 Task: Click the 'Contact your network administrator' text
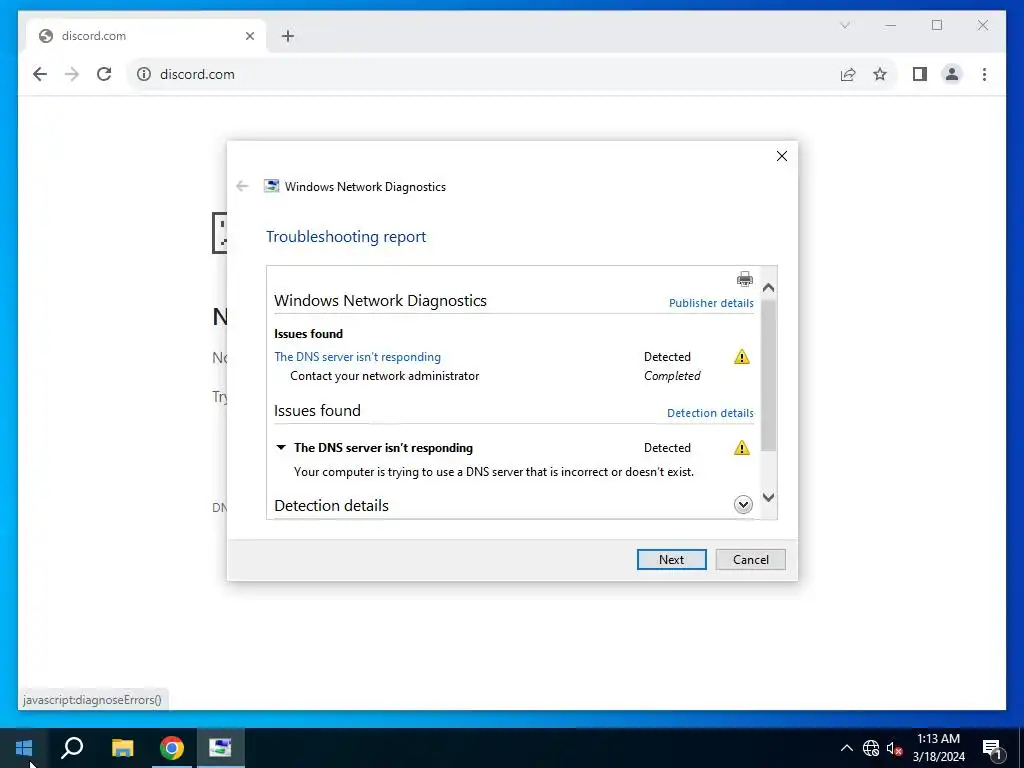[385, 376]
